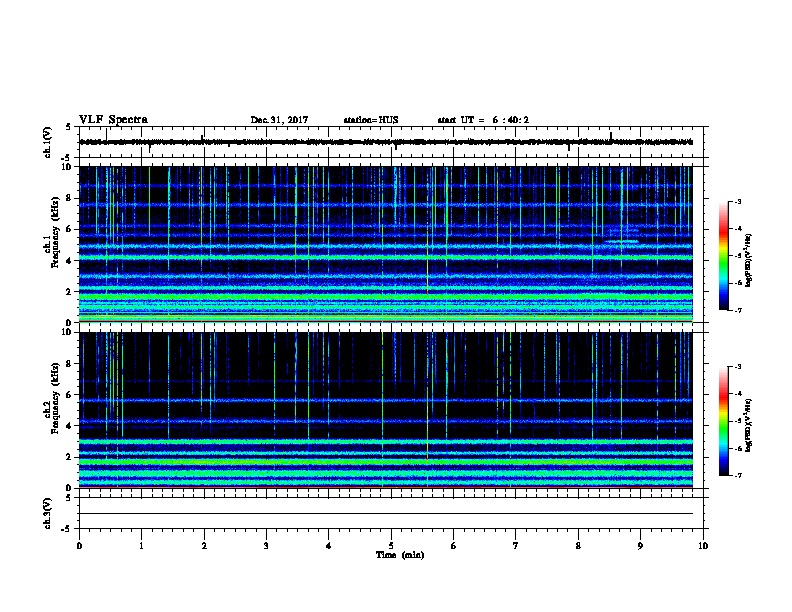The height and width of the screenshot is (612, 792).
Task: Click the ch.1 colorbar units label
Action: (x=748, y=260)
